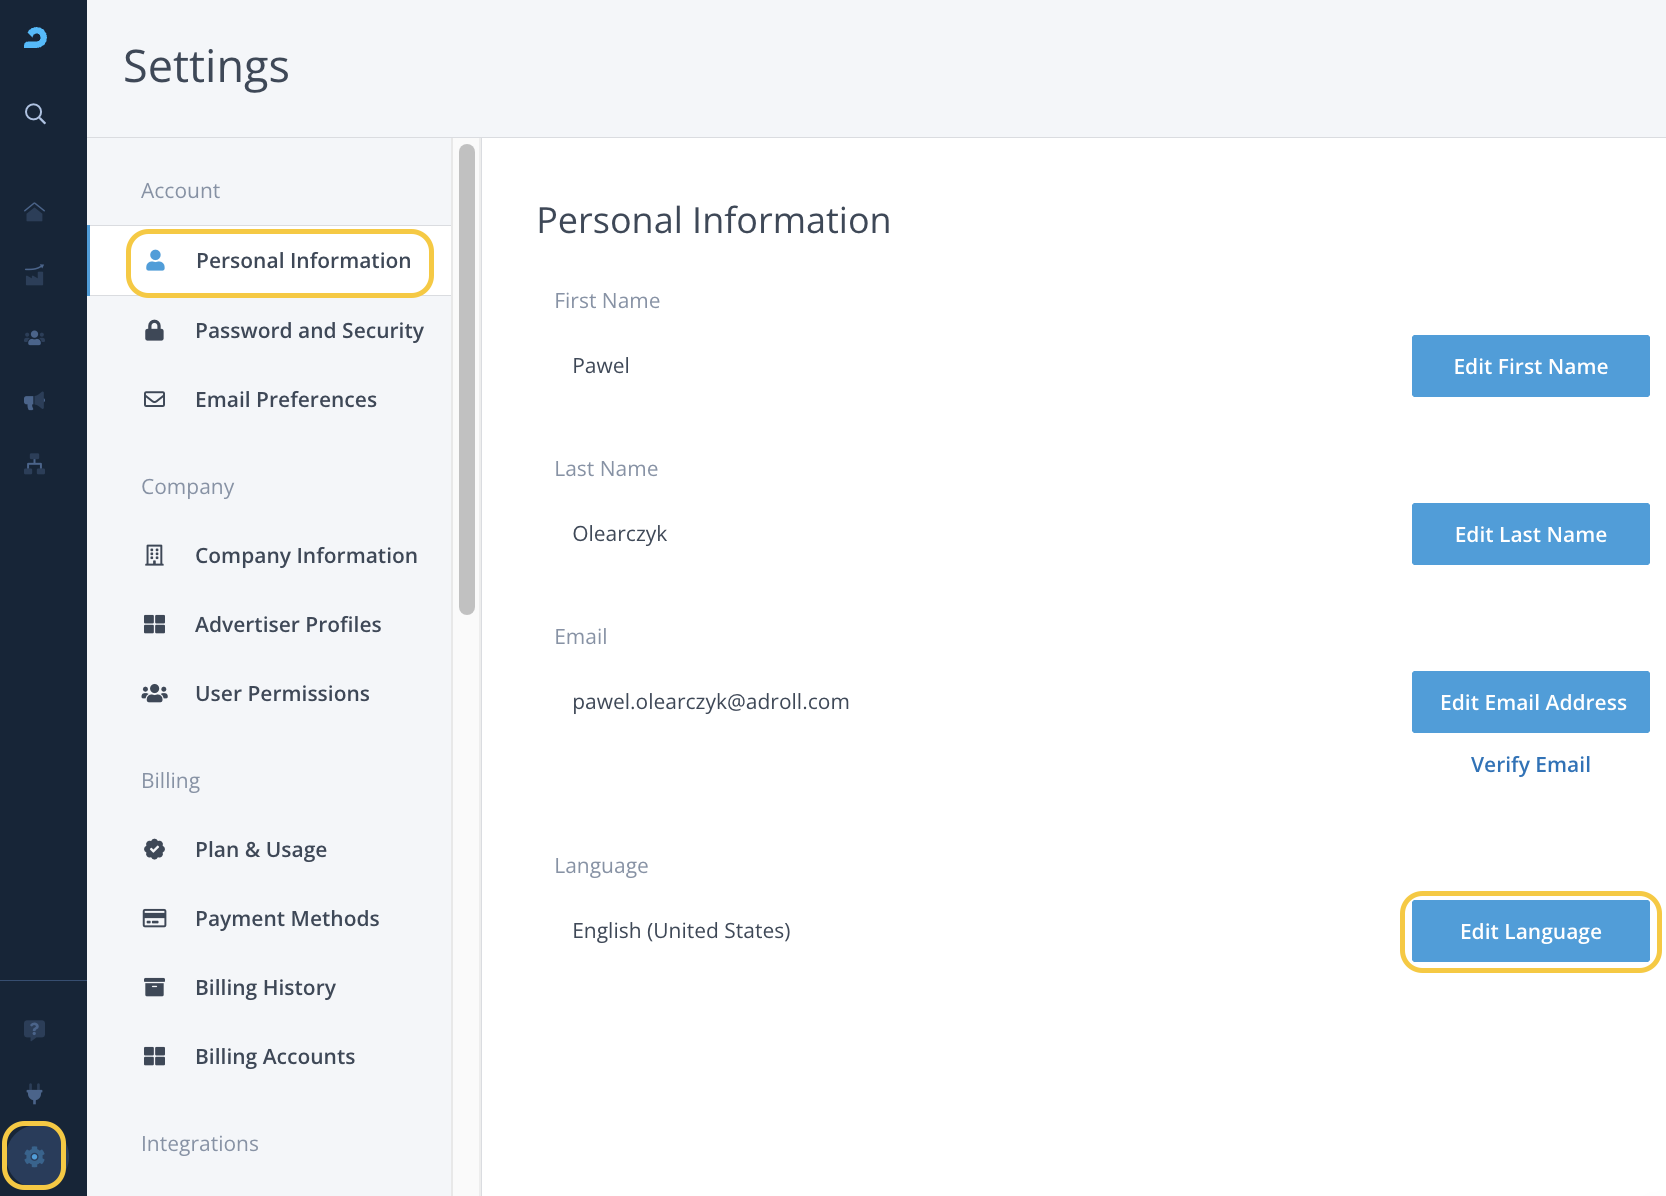1666x1196 pixels.
Task: Click the settings menu scrollbar
Action: coord(467,380)
